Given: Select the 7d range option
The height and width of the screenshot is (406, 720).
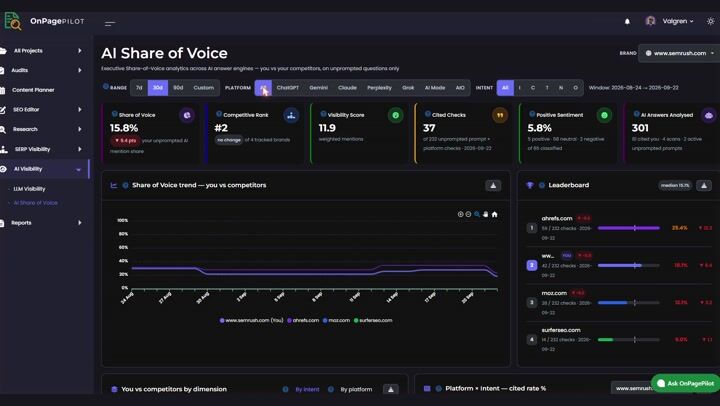Looking at the screenshot, I should (139, 88).
